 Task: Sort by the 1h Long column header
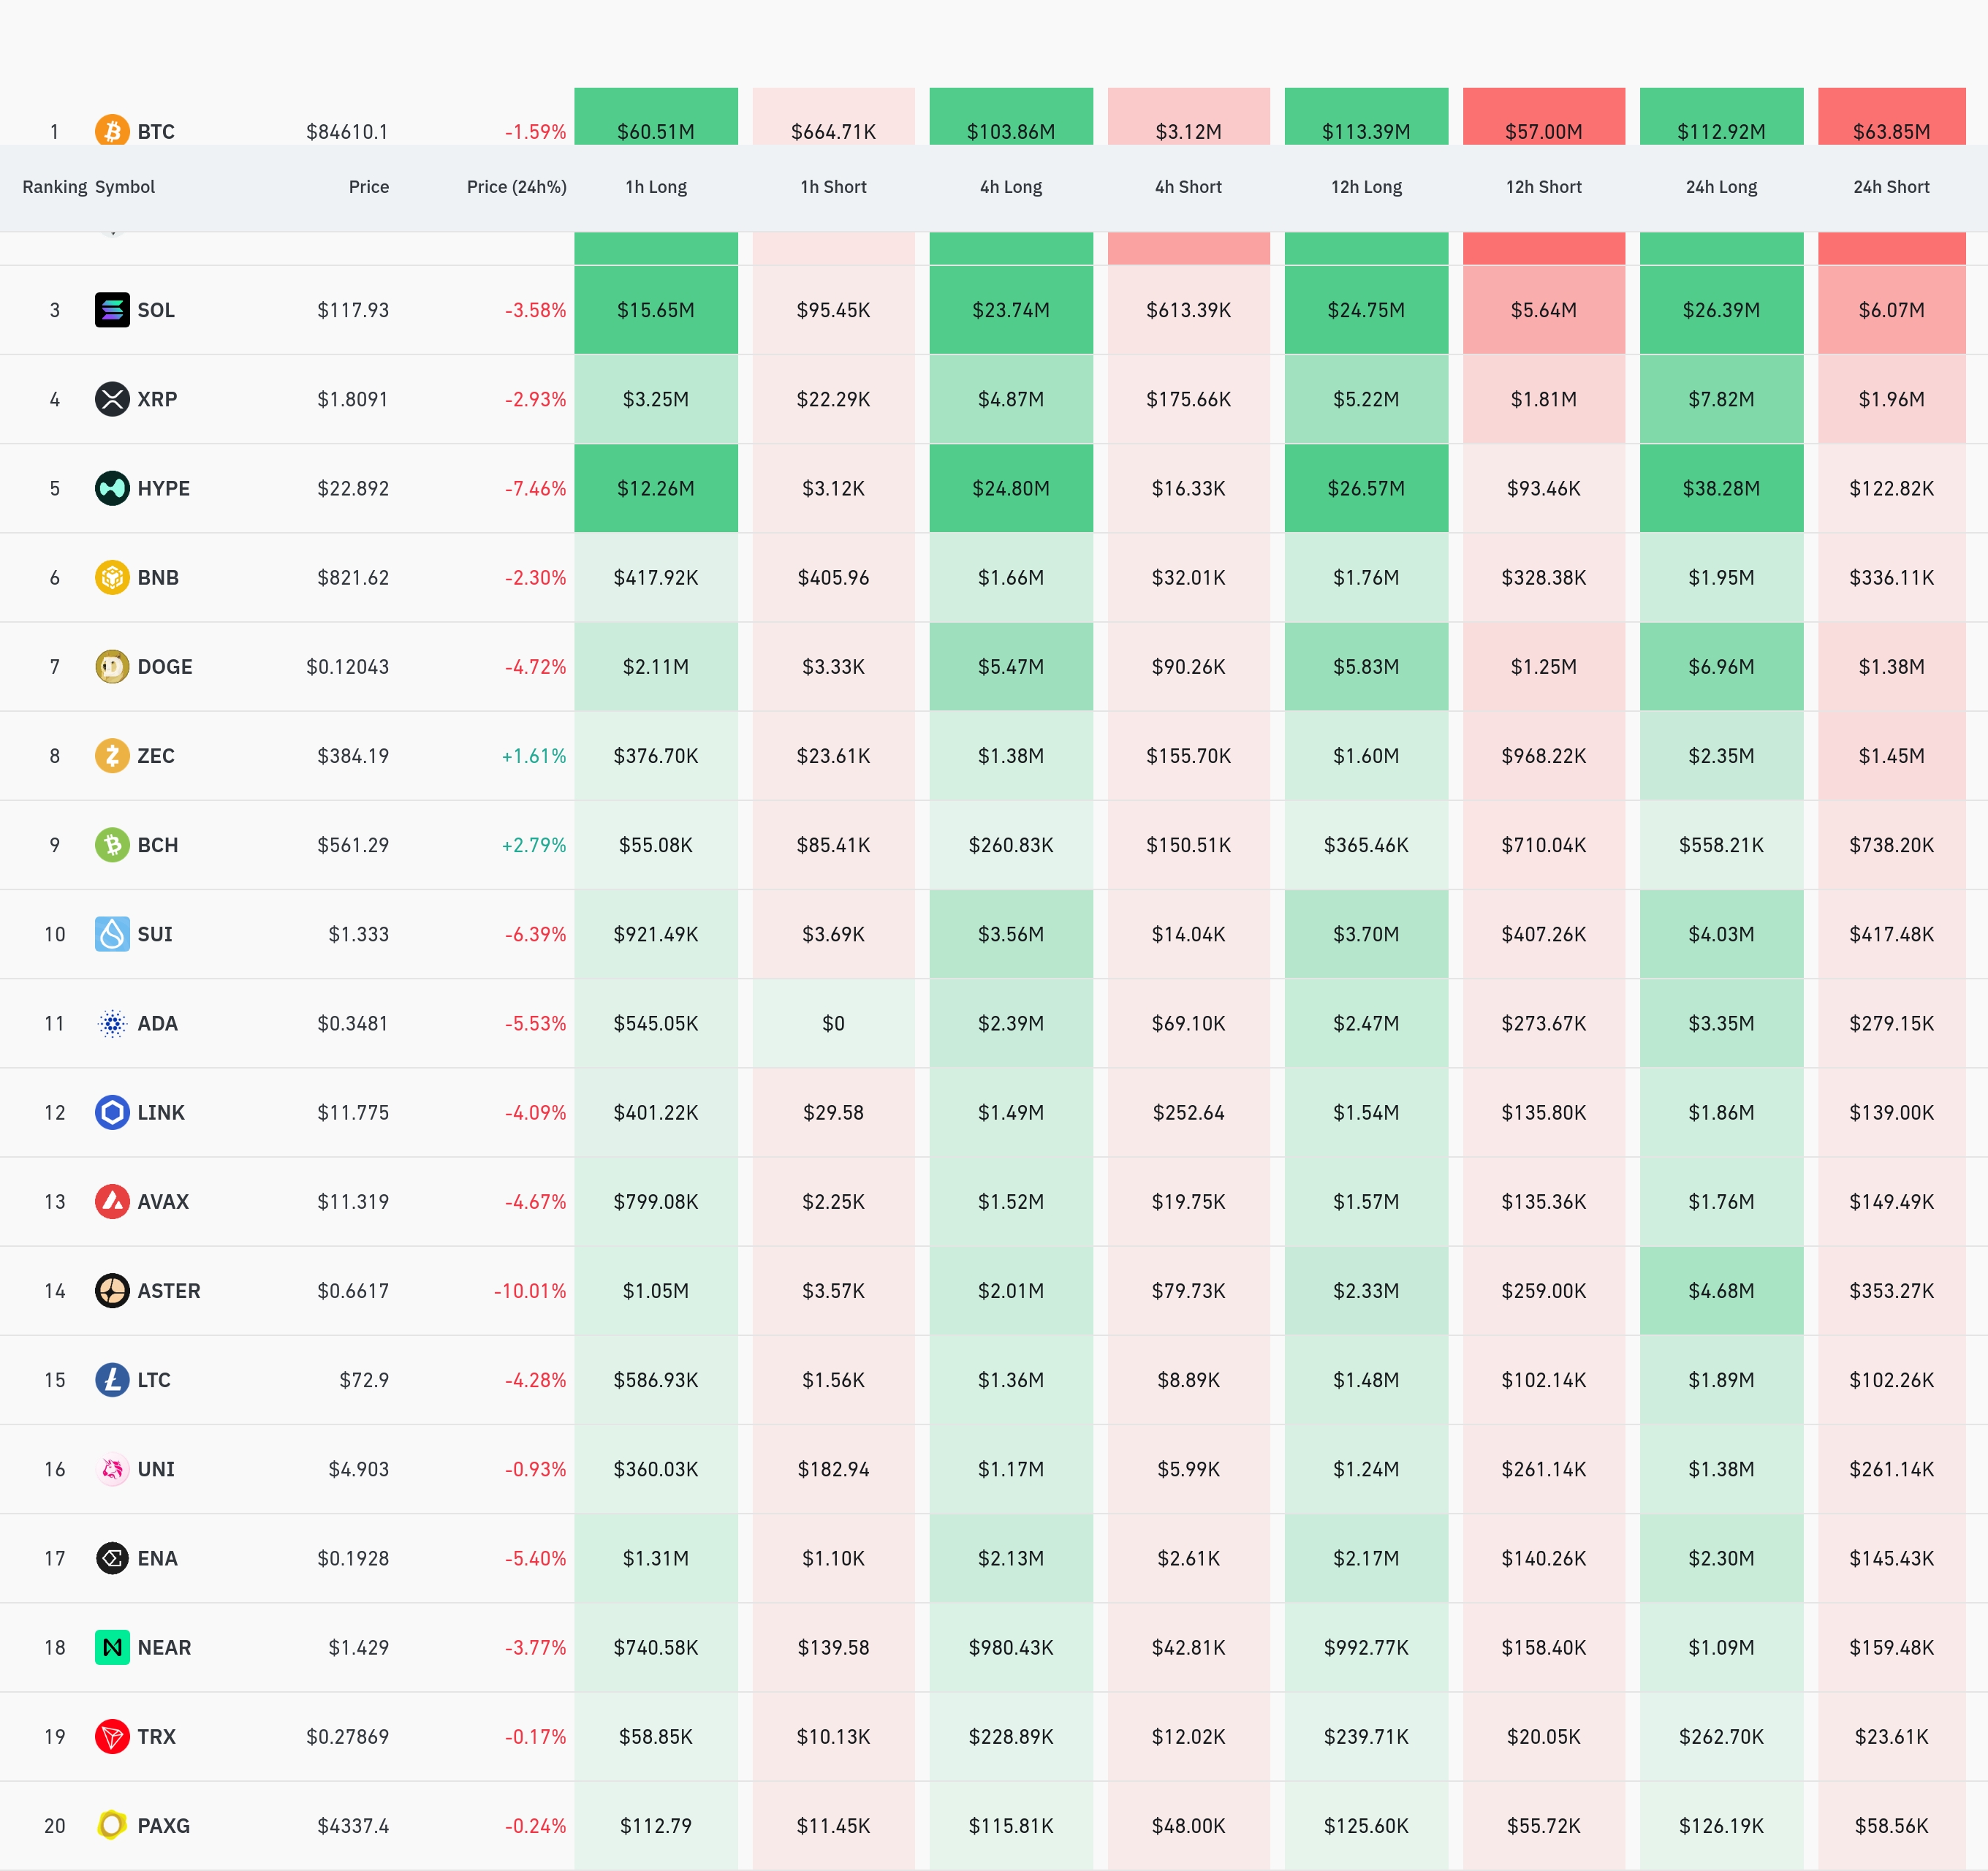pos(656,187)
